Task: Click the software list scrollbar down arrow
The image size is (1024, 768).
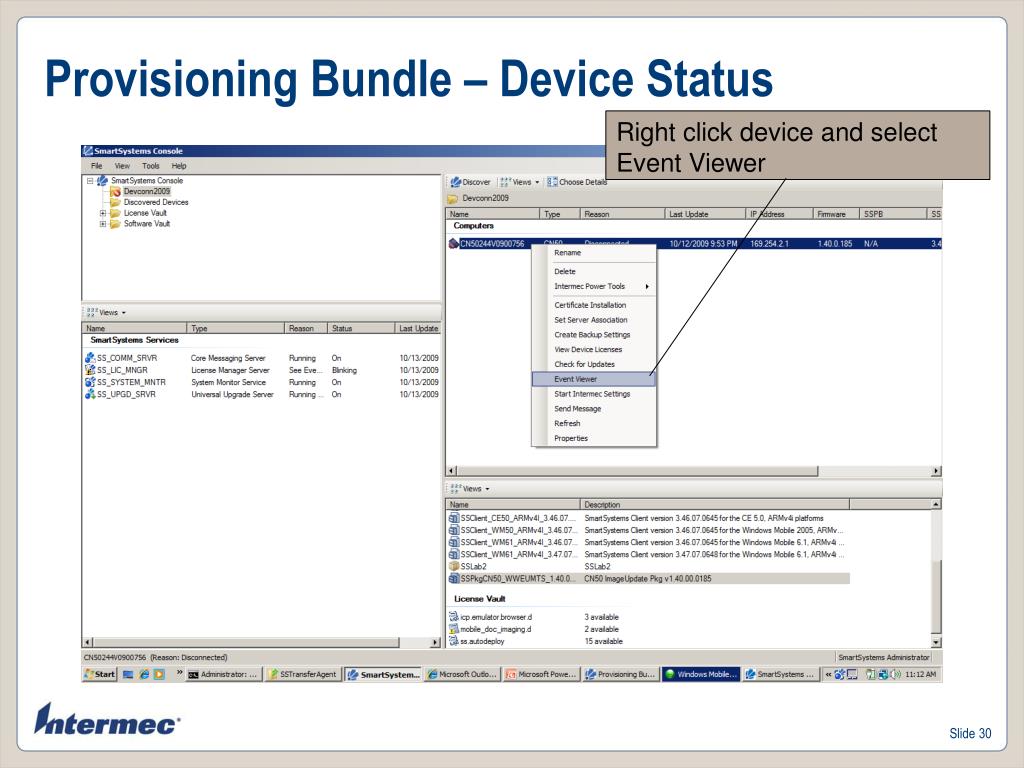Action: (x=936, y=642)
